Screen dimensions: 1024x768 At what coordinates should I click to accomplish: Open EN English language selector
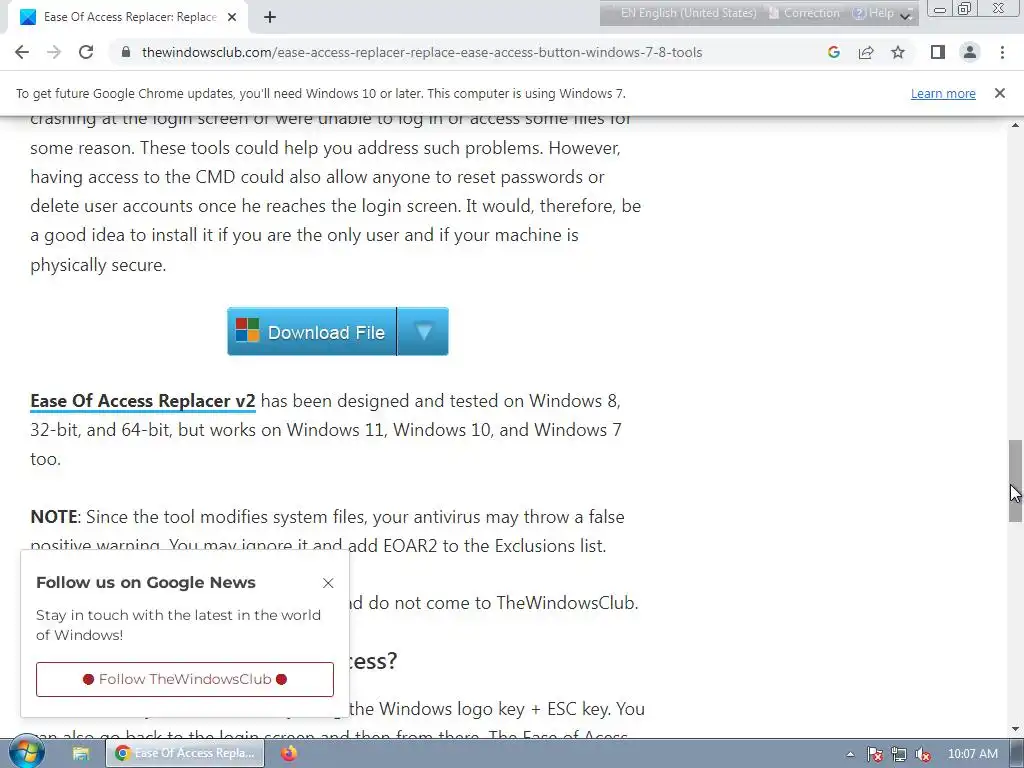[x=688, y=13]
